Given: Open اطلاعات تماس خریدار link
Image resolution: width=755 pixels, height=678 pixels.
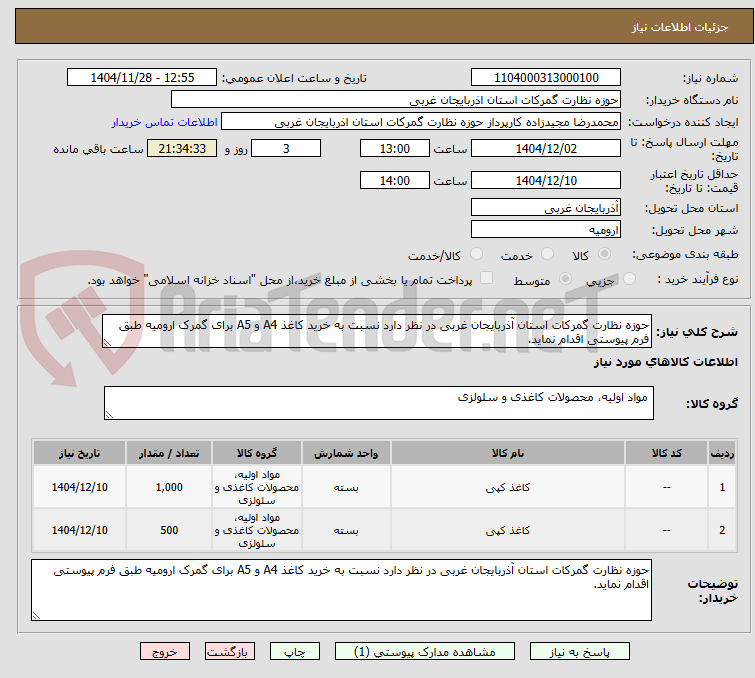Looking at the screenshot, I should pos(165,122).
